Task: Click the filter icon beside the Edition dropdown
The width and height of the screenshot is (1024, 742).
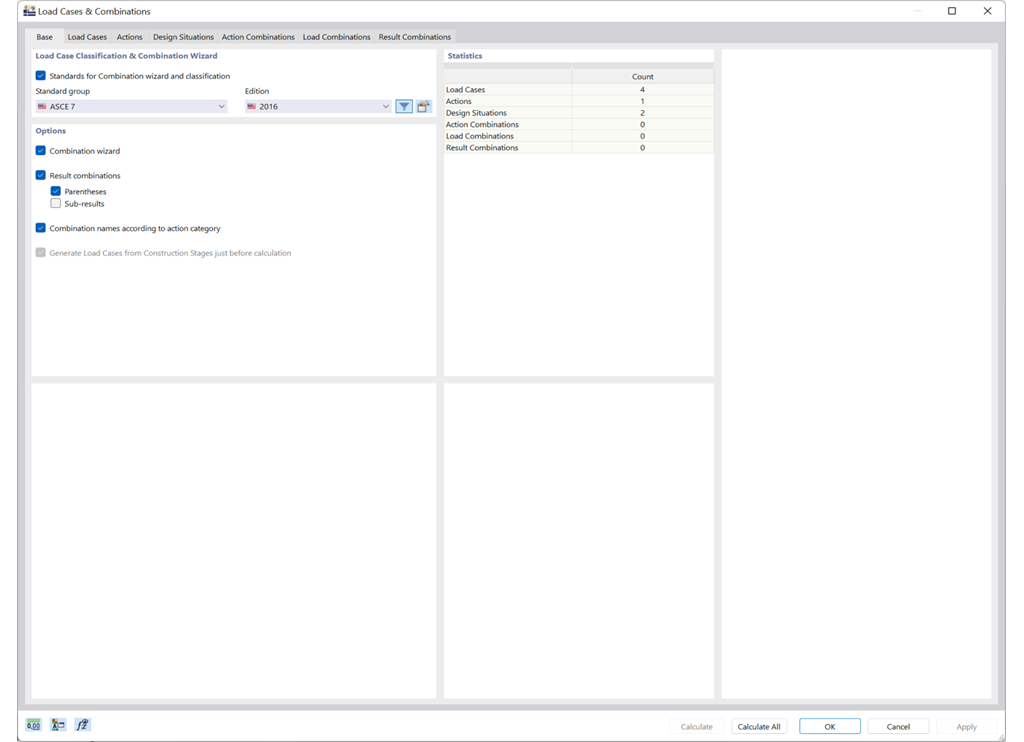Action: point(404,106)
